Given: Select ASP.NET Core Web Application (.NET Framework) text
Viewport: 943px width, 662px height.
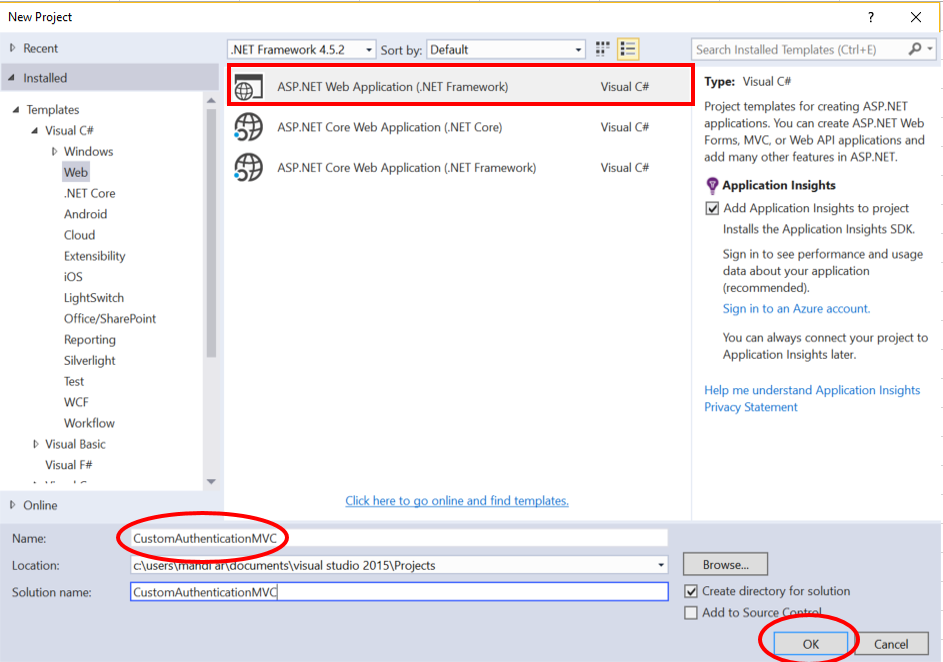Looking at the screenshot, I should 407,168.
